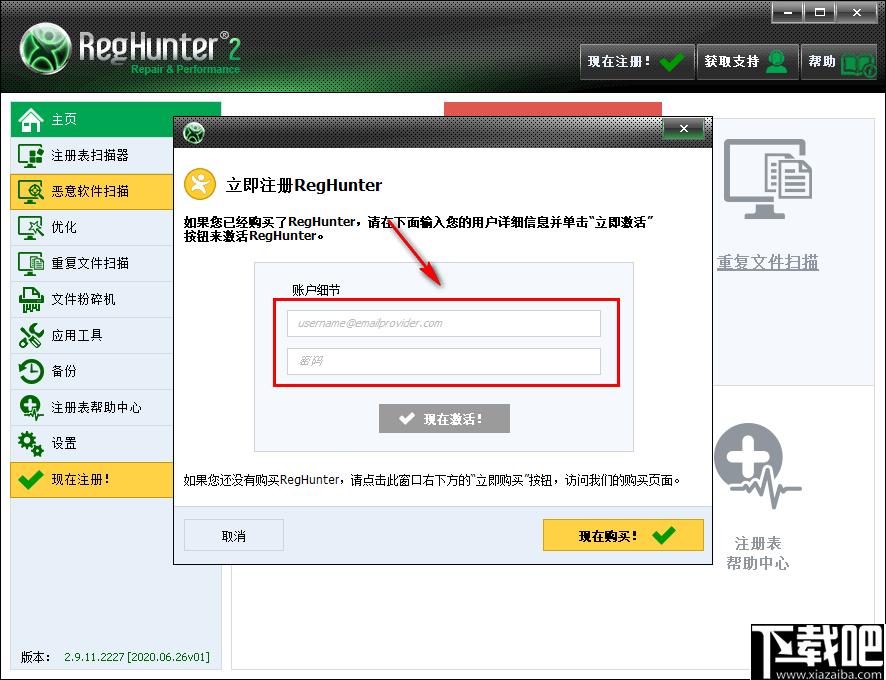The image size is (886, 680).
Task: Open 优化 in the sidebar
Action: (x=92, y=228)
